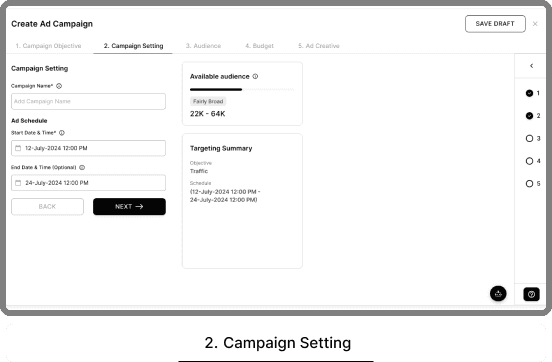552x362 pixels.
Task: Select step 3 circle in side stepper
Action: 529,138
